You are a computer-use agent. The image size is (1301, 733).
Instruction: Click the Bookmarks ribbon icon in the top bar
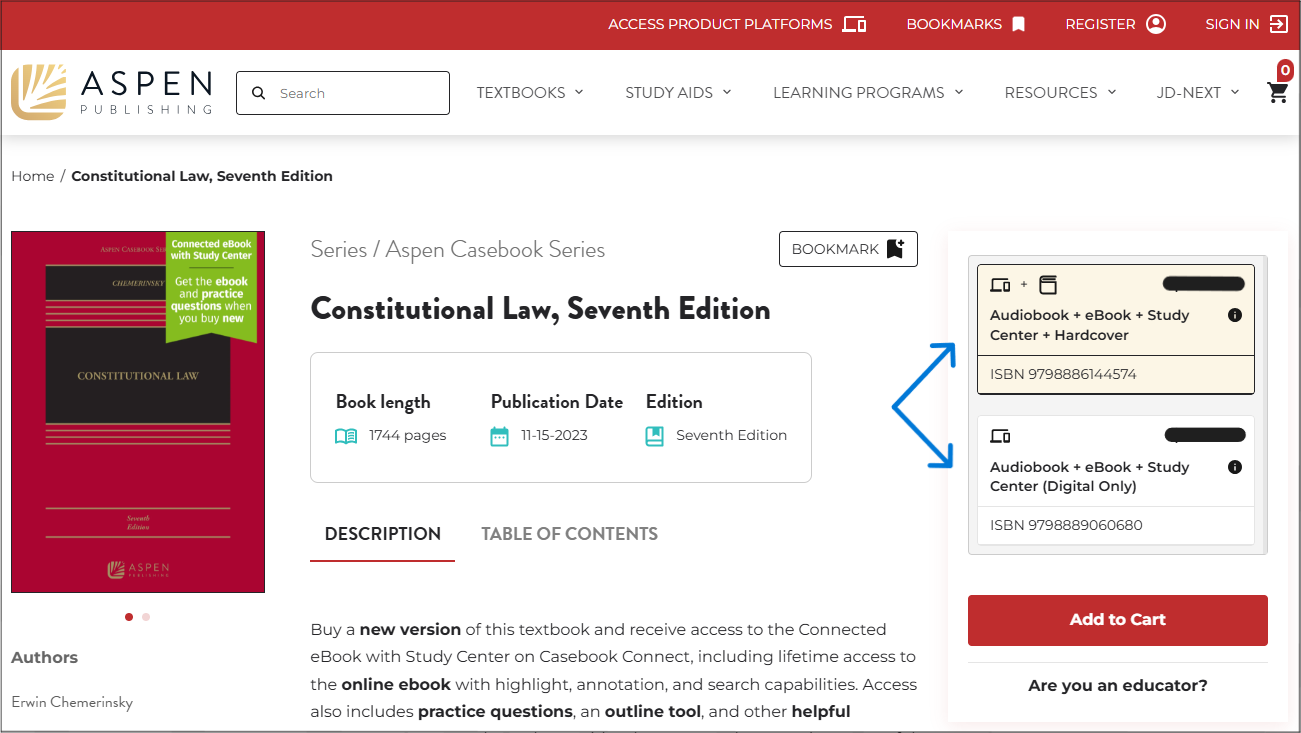1019,24
